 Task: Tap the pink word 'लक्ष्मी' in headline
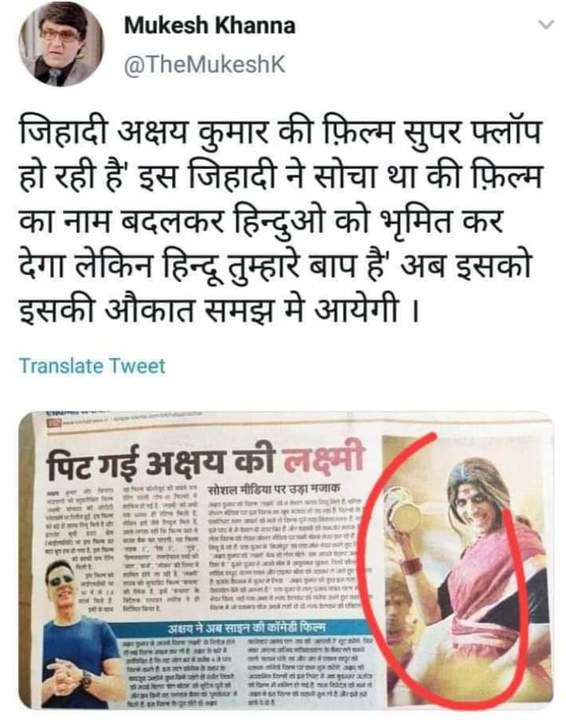click(323, 459)
